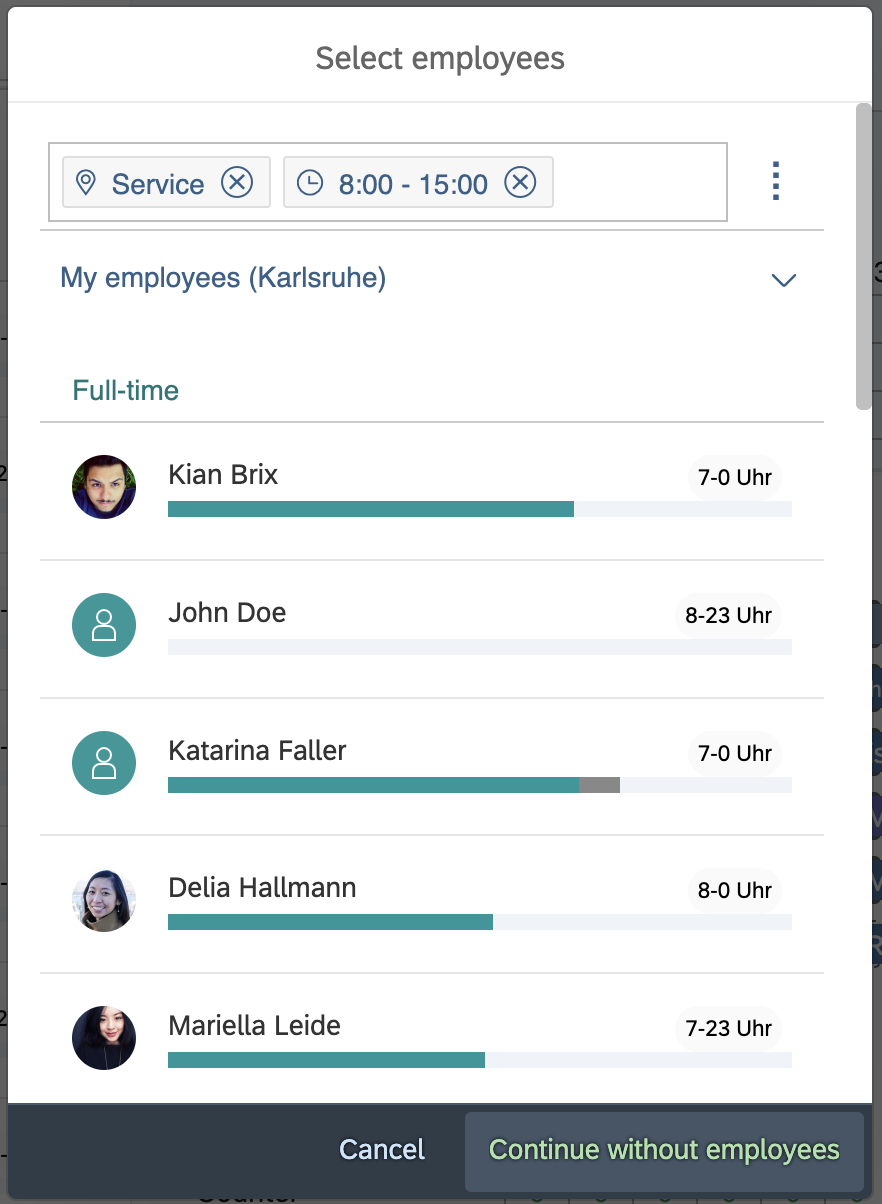Open the three-dot more options menu

pyautogui.click(x=776, y=182)
